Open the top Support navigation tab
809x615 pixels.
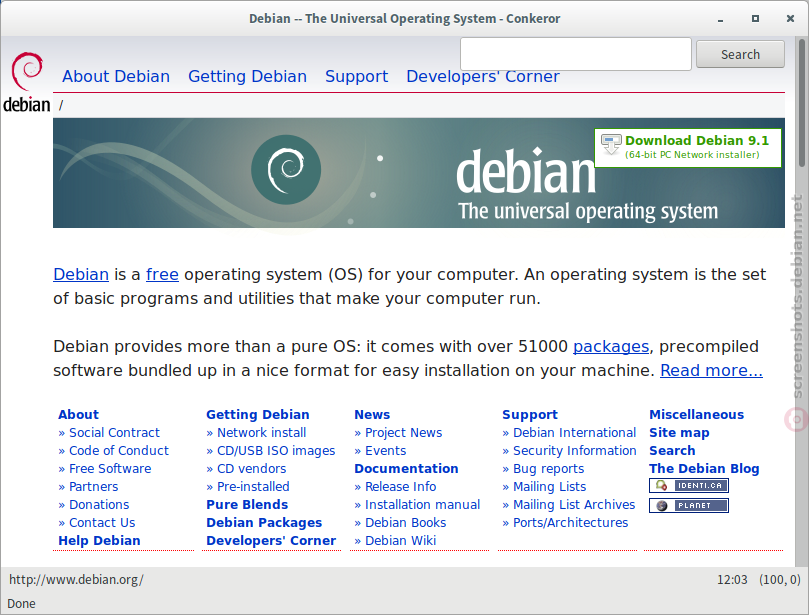click(x=357, y=76)
